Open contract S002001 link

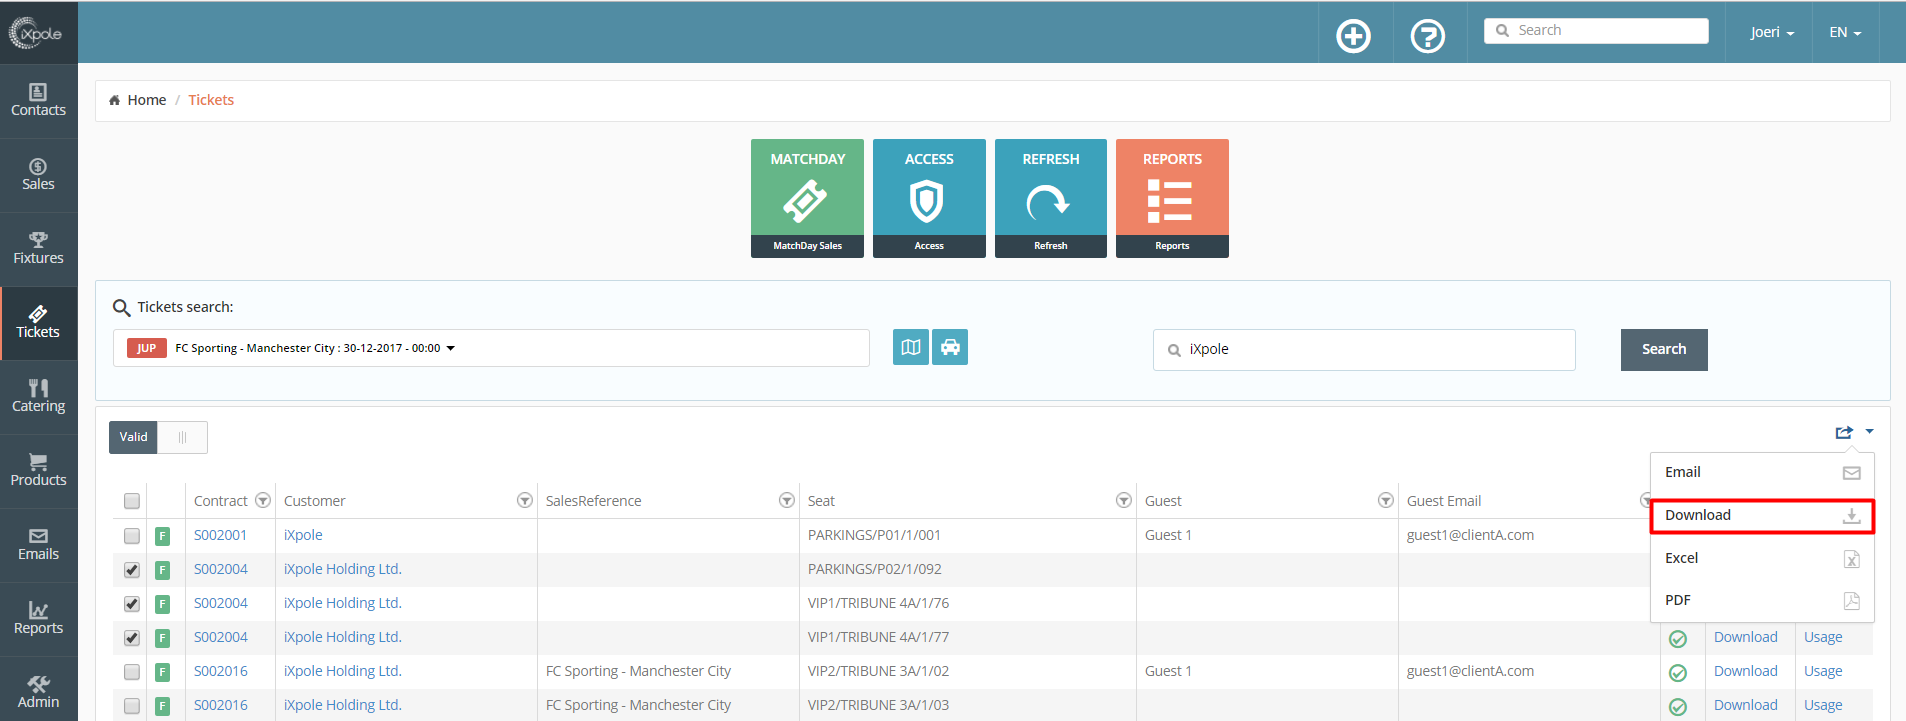(220, 535)
